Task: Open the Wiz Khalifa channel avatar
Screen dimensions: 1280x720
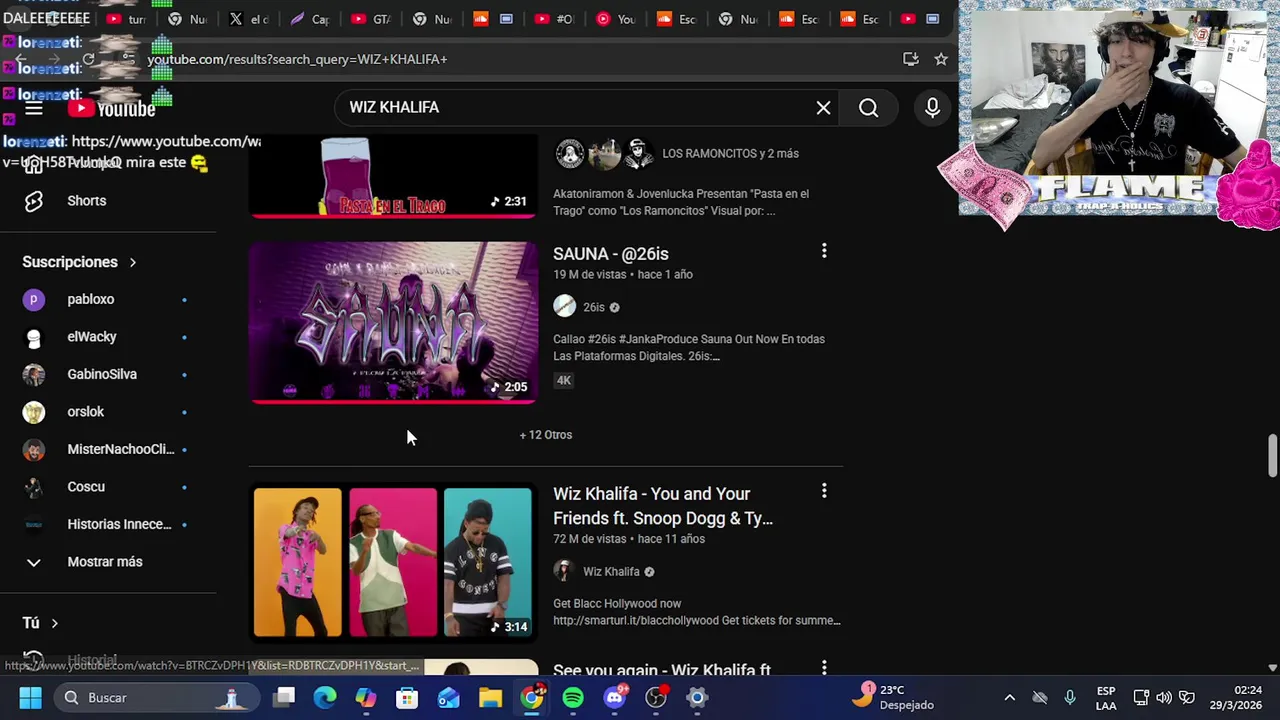Action: (x=565, y=571)
